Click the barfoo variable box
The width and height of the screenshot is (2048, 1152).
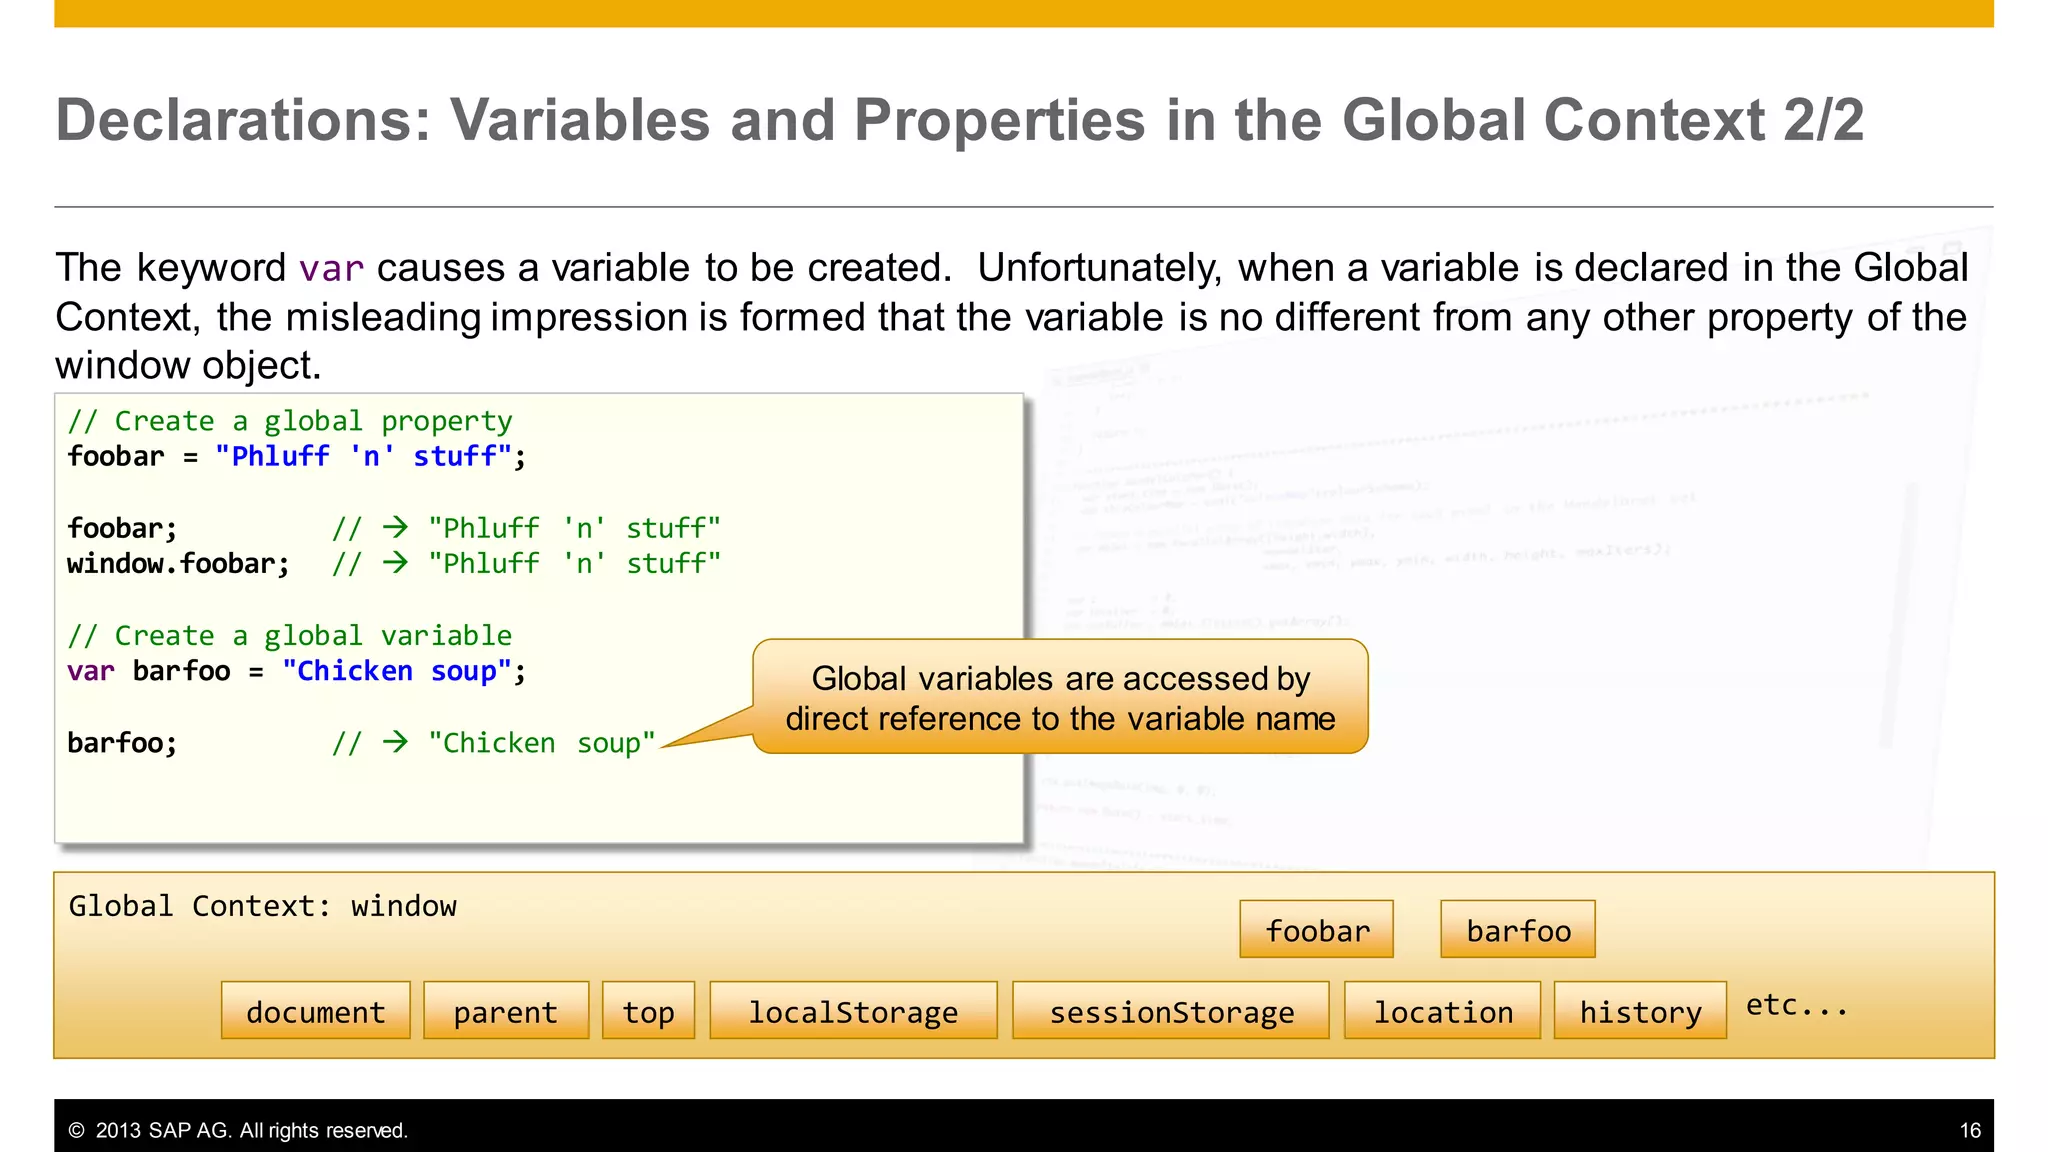pos(1517,929)
